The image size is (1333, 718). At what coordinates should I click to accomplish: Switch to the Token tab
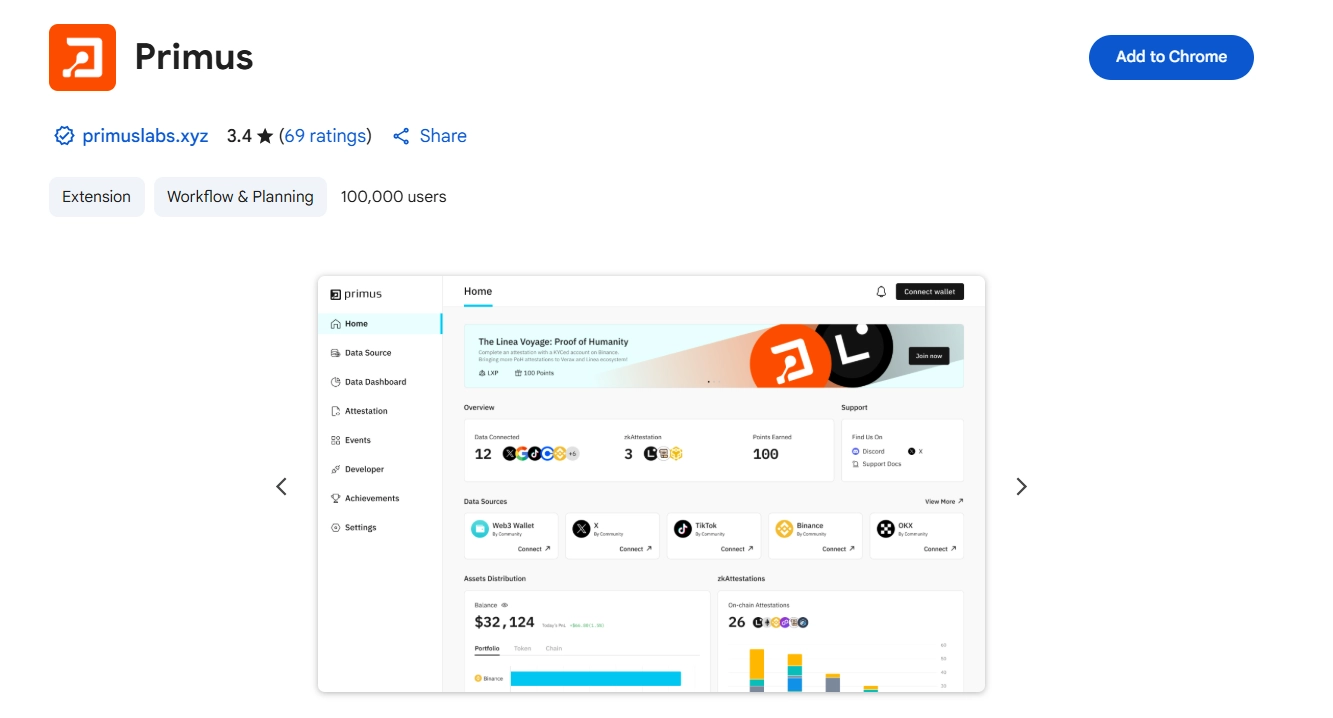pos(522,648)
